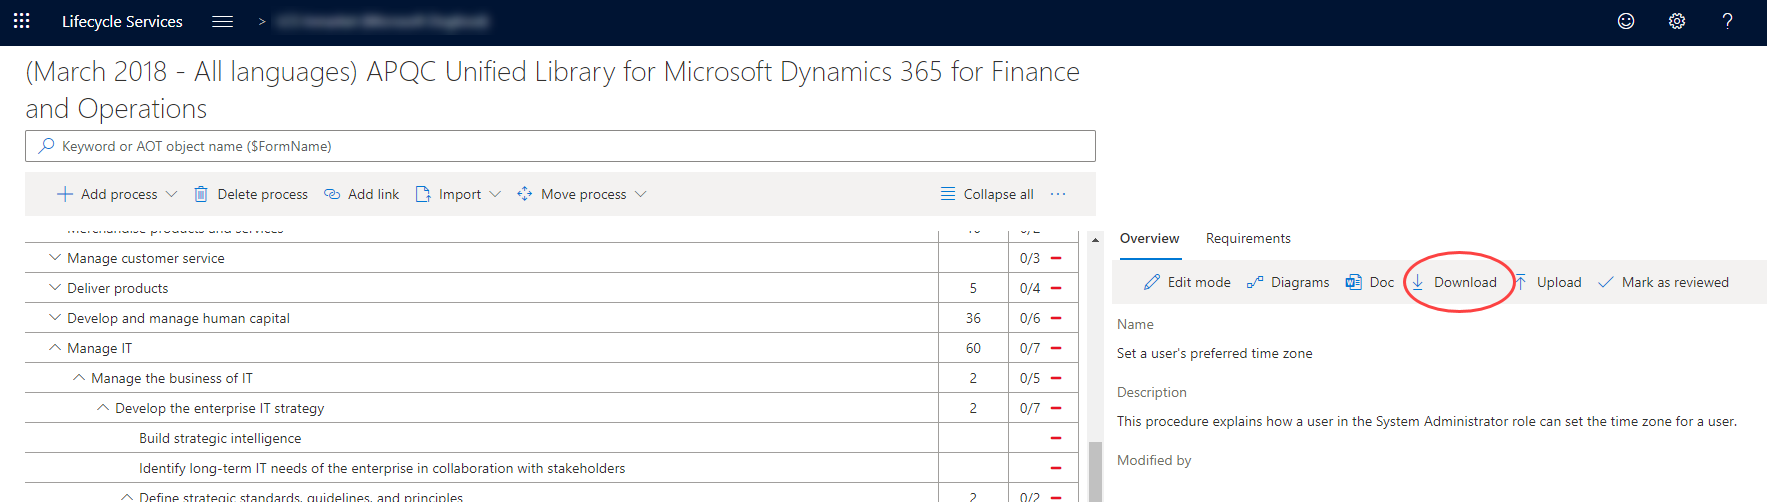This screenshot has width=1767, height=502.
Task: Select the Manage customer service text
Action: point(146,258)
